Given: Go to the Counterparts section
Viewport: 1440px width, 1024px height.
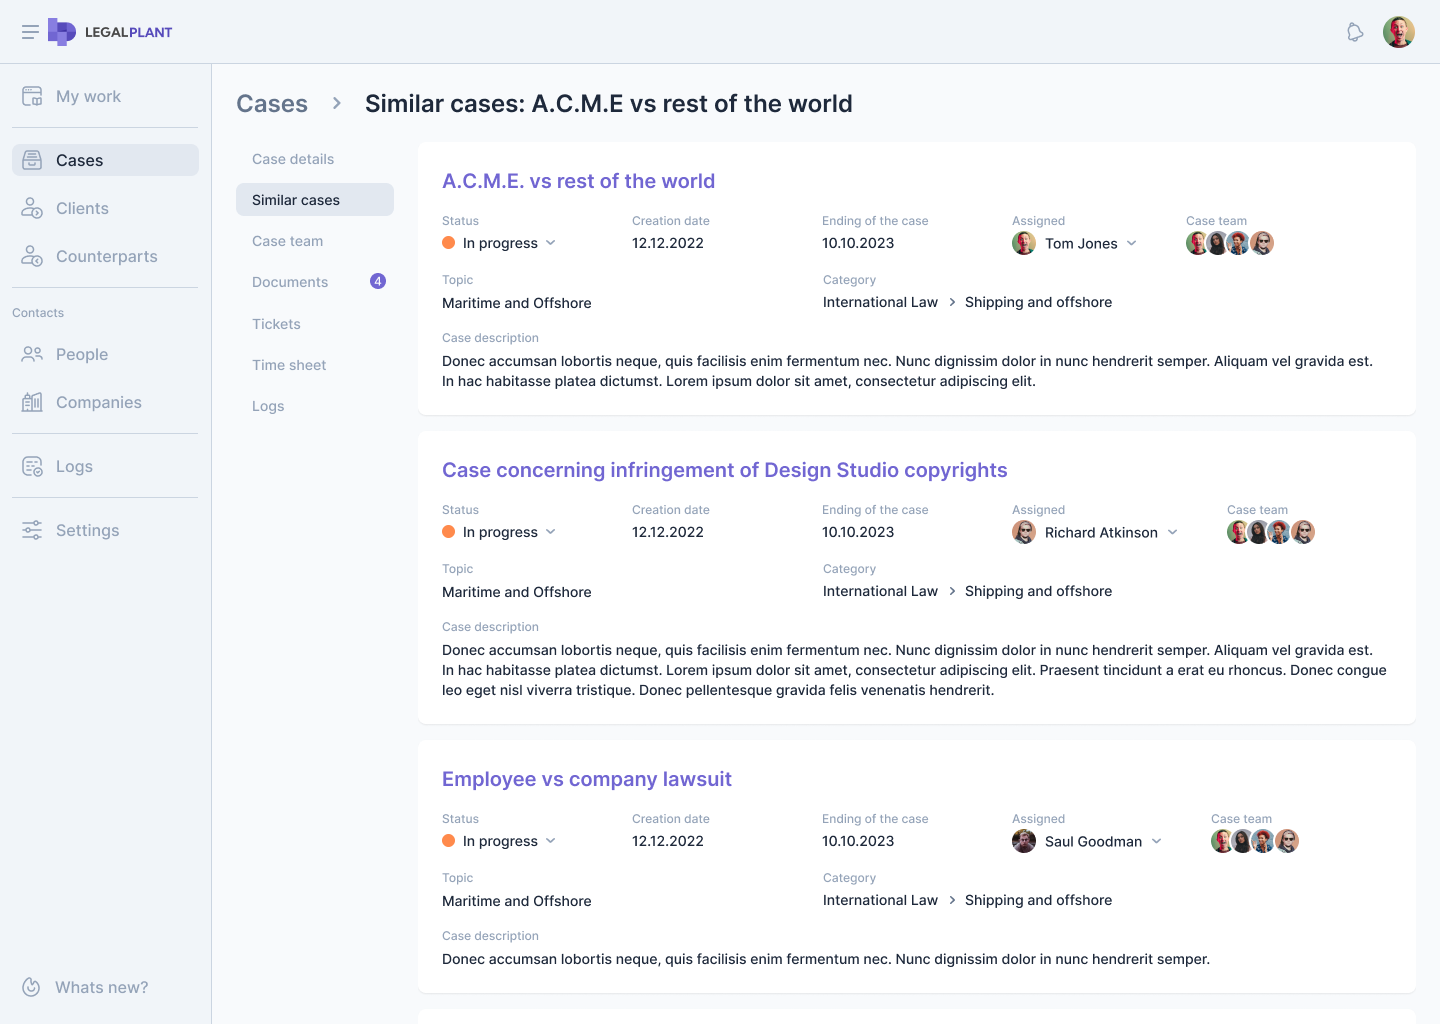Looking at the screenshot, I should click(x=106, y=256).
